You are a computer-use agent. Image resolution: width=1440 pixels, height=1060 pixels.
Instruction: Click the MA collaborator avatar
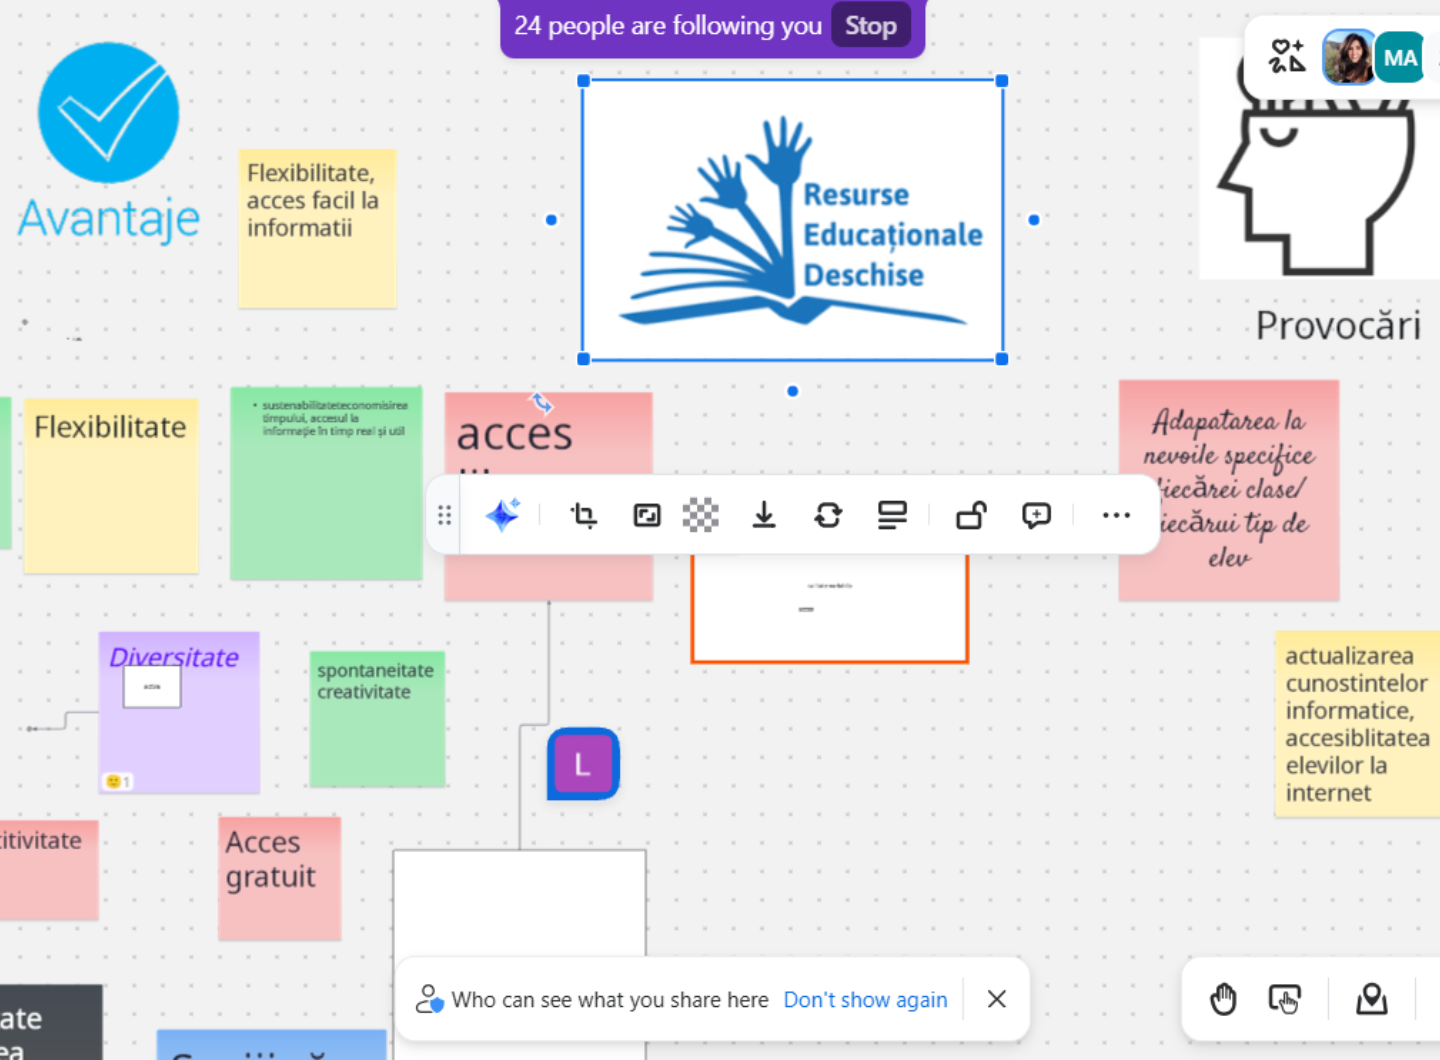(1399, 58)
